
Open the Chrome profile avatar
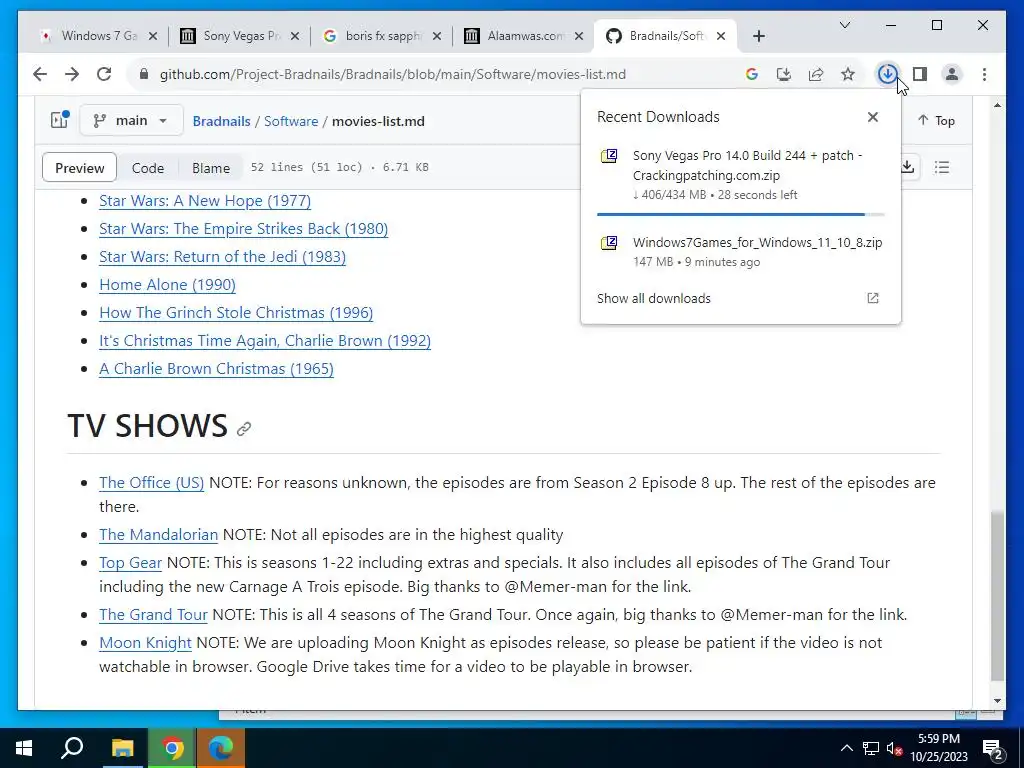coord(952,74)
